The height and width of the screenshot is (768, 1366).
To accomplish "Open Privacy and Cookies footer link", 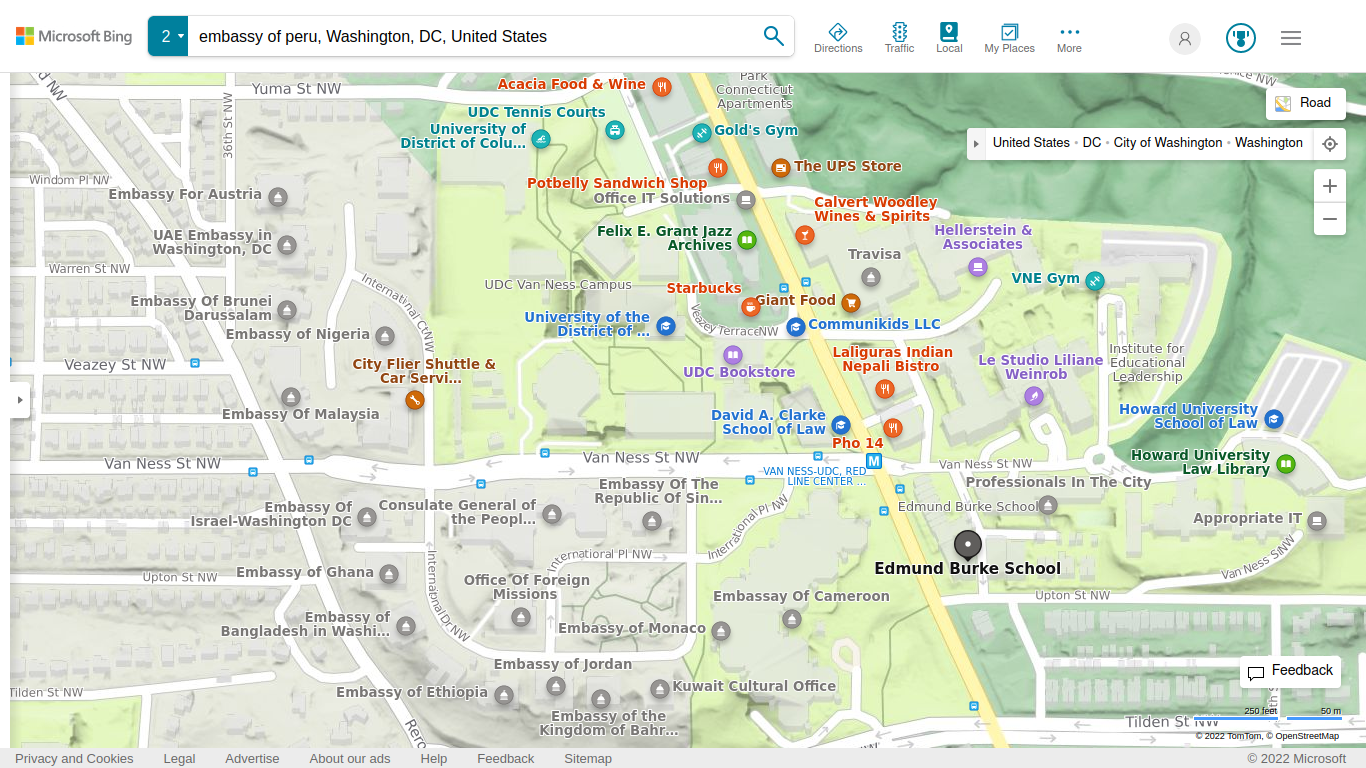I will 74,759.
